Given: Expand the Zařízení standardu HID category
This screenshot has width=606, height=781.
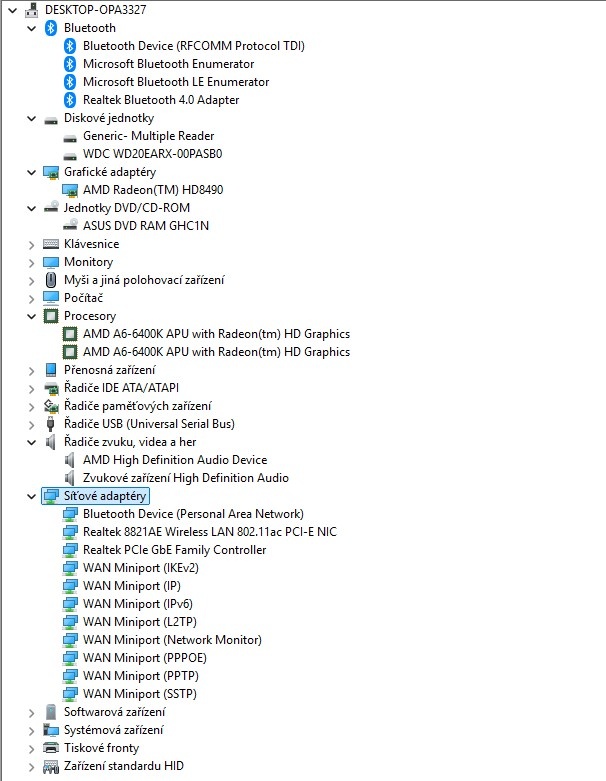Looking at the screenshot, I should [x=31, y=767].
